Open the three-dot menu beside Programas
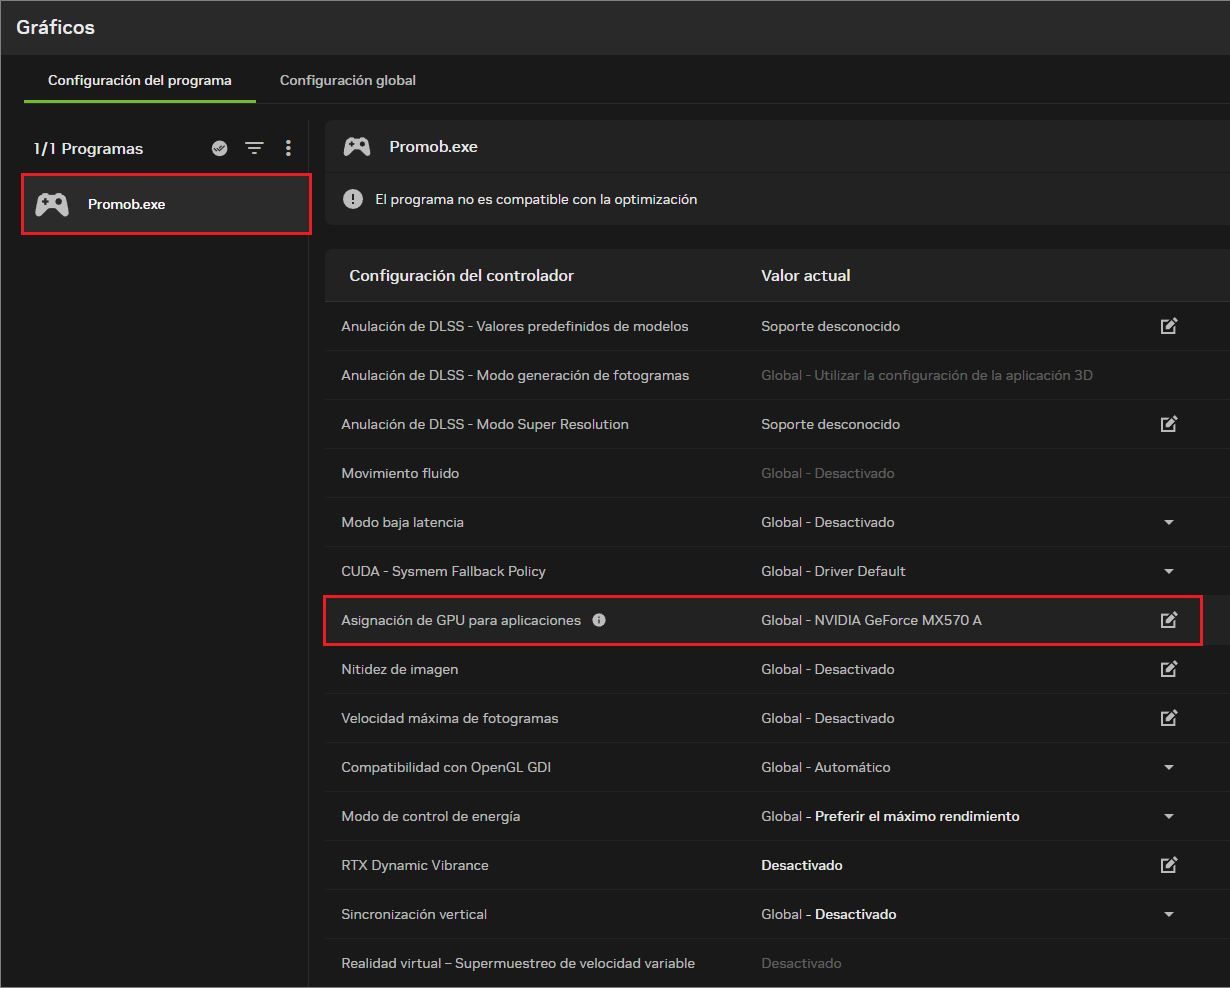The height and width of the screenshot is (988, 1230). (x=288, y=148)
